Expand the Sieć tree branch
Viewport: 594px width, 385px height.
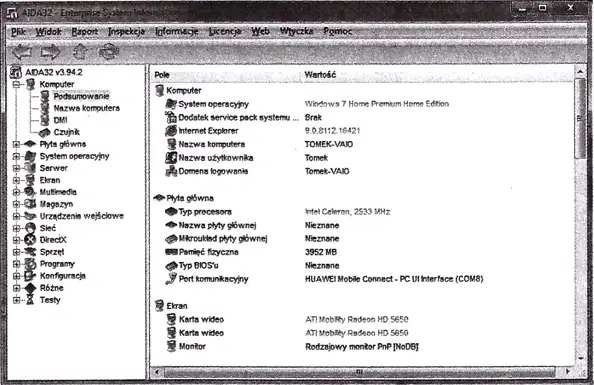click(x=16, y=228)
